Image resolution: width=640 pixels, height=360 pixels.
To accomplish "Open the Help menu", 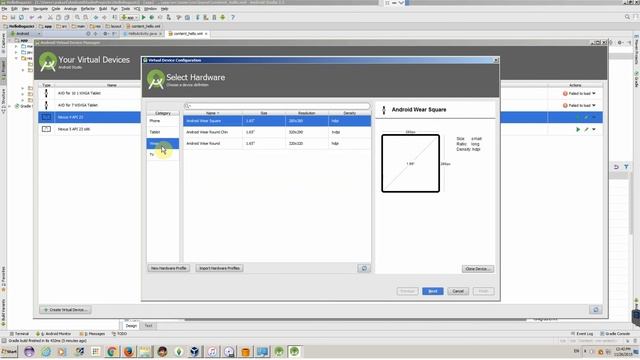I will pyautogui.click(x=164, y=9).
